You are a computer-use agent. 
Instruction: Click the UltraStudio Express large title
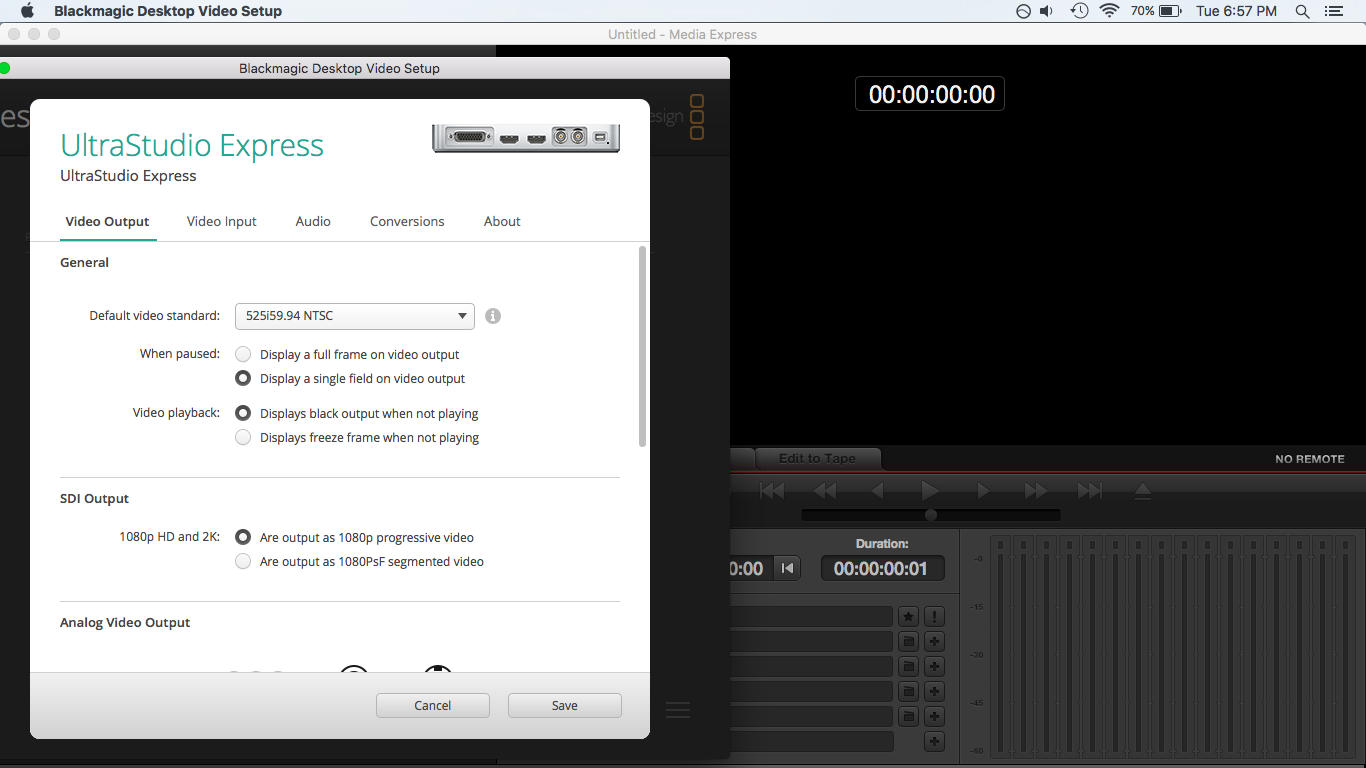(192, 145)
